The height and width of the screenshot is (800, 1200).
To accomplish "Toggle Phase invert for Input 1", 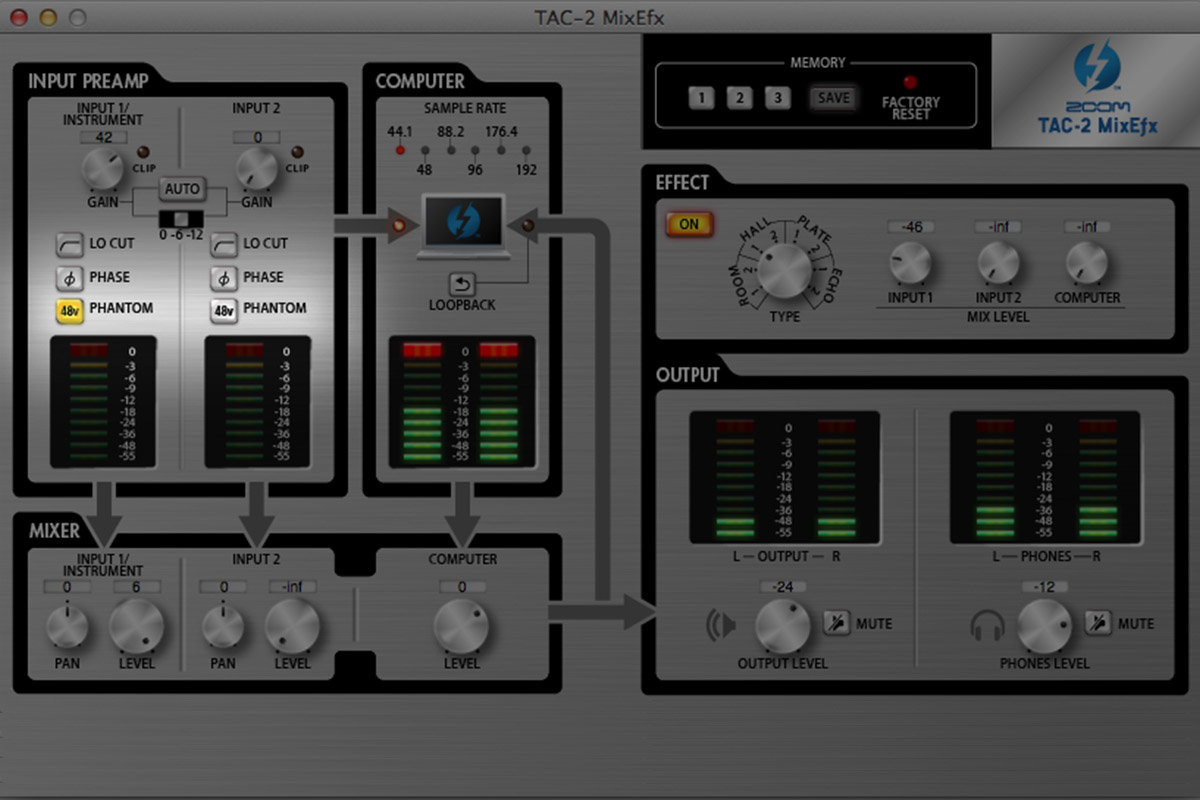I will click(x=70, y=278).
